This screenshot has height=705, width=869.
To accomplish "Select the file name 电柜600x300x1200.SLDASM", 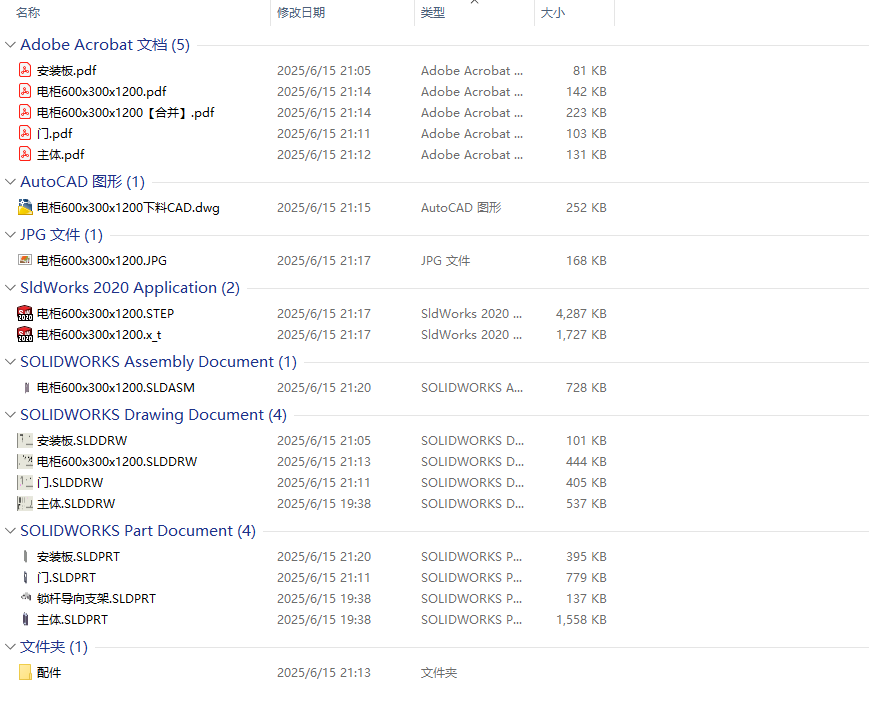I will tap(115, 387).
